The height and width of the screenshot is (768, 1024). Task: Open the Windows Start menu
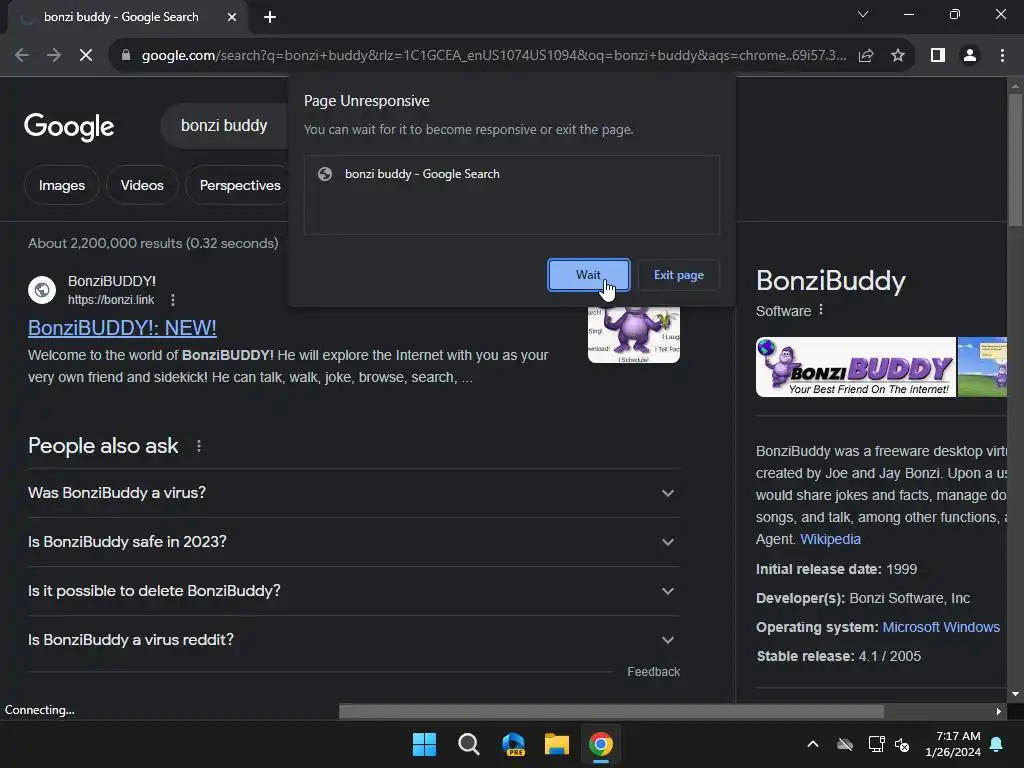coord(424,744)
